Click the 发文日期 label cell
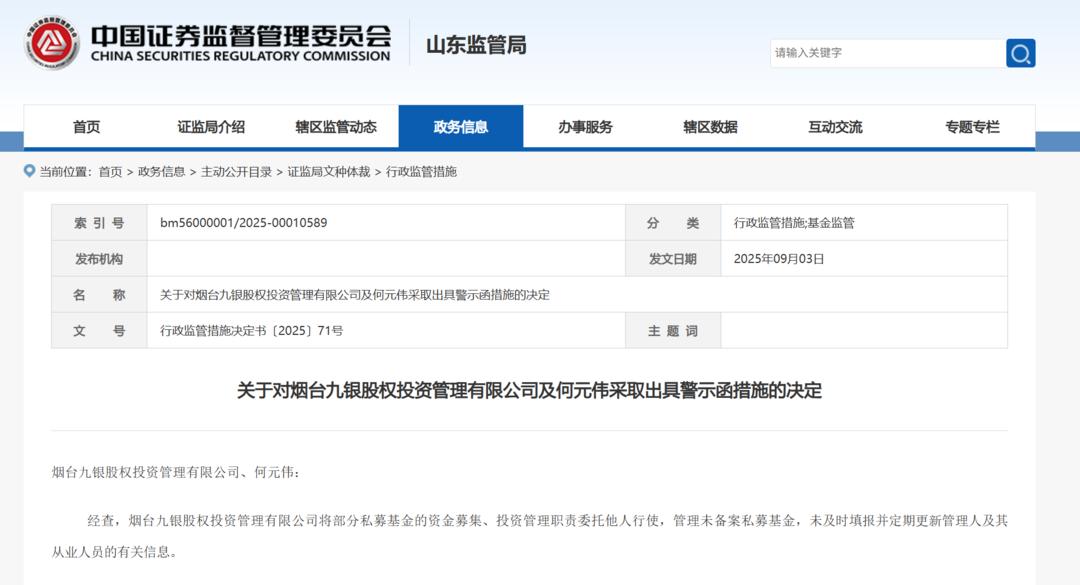1080x585 pixels. click(673, 259)
